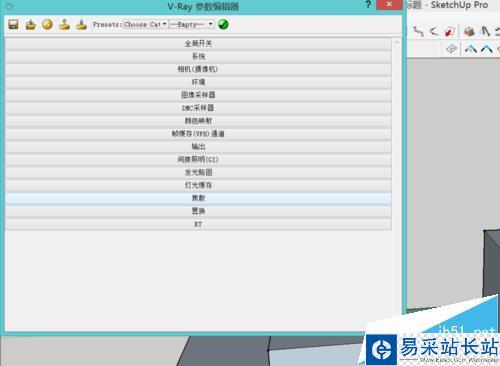The width and height of the screenshot is (500, 366).
Task: Open the 置换 rollout
Action: pyautogui.click(x=198, y=211)
